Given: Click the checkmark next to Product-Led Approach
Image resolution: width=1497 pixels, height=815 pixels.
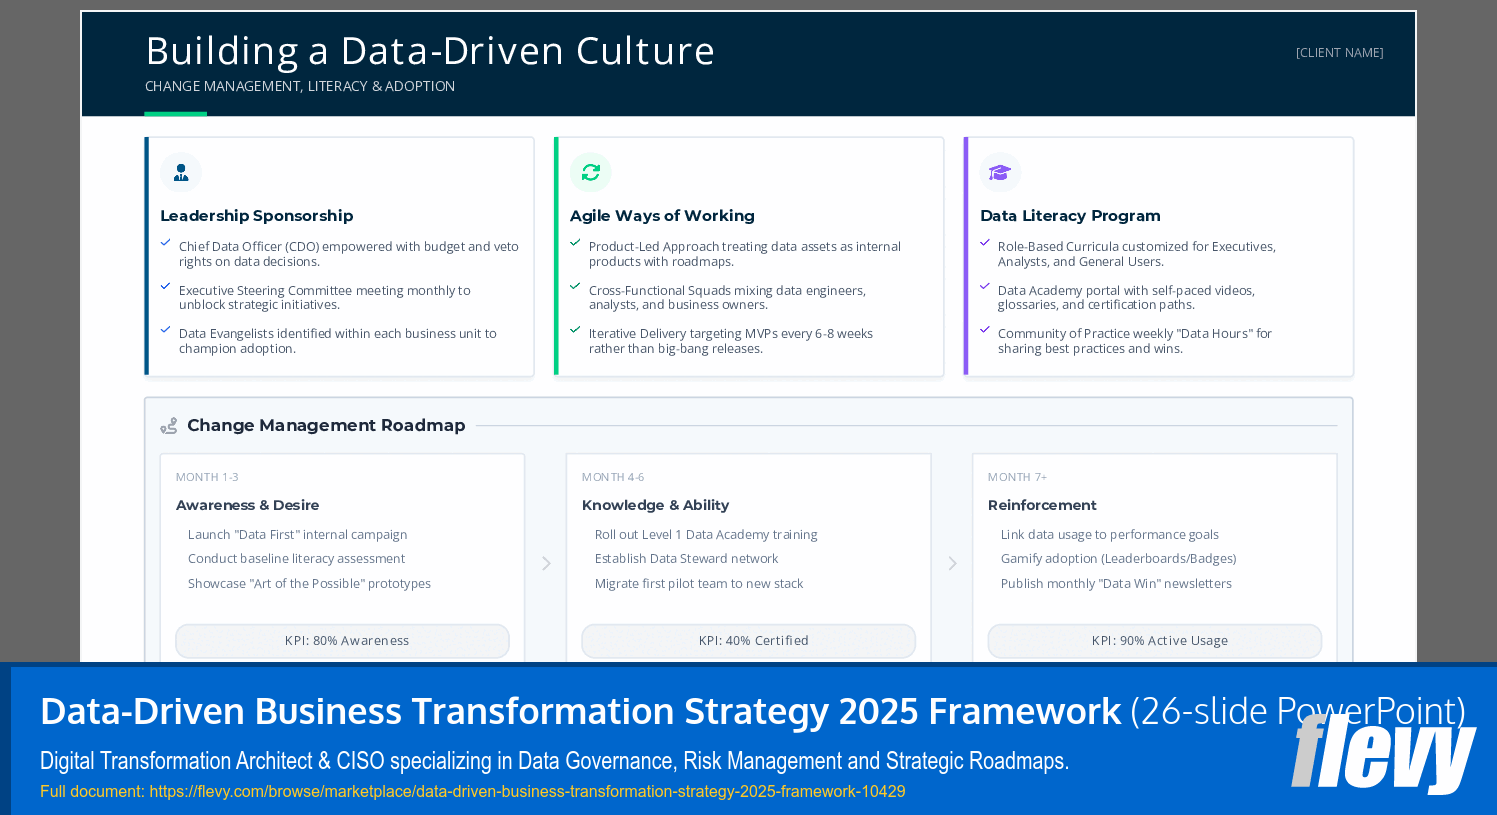Looking at the screenshot, I should [x=575, y=243].
